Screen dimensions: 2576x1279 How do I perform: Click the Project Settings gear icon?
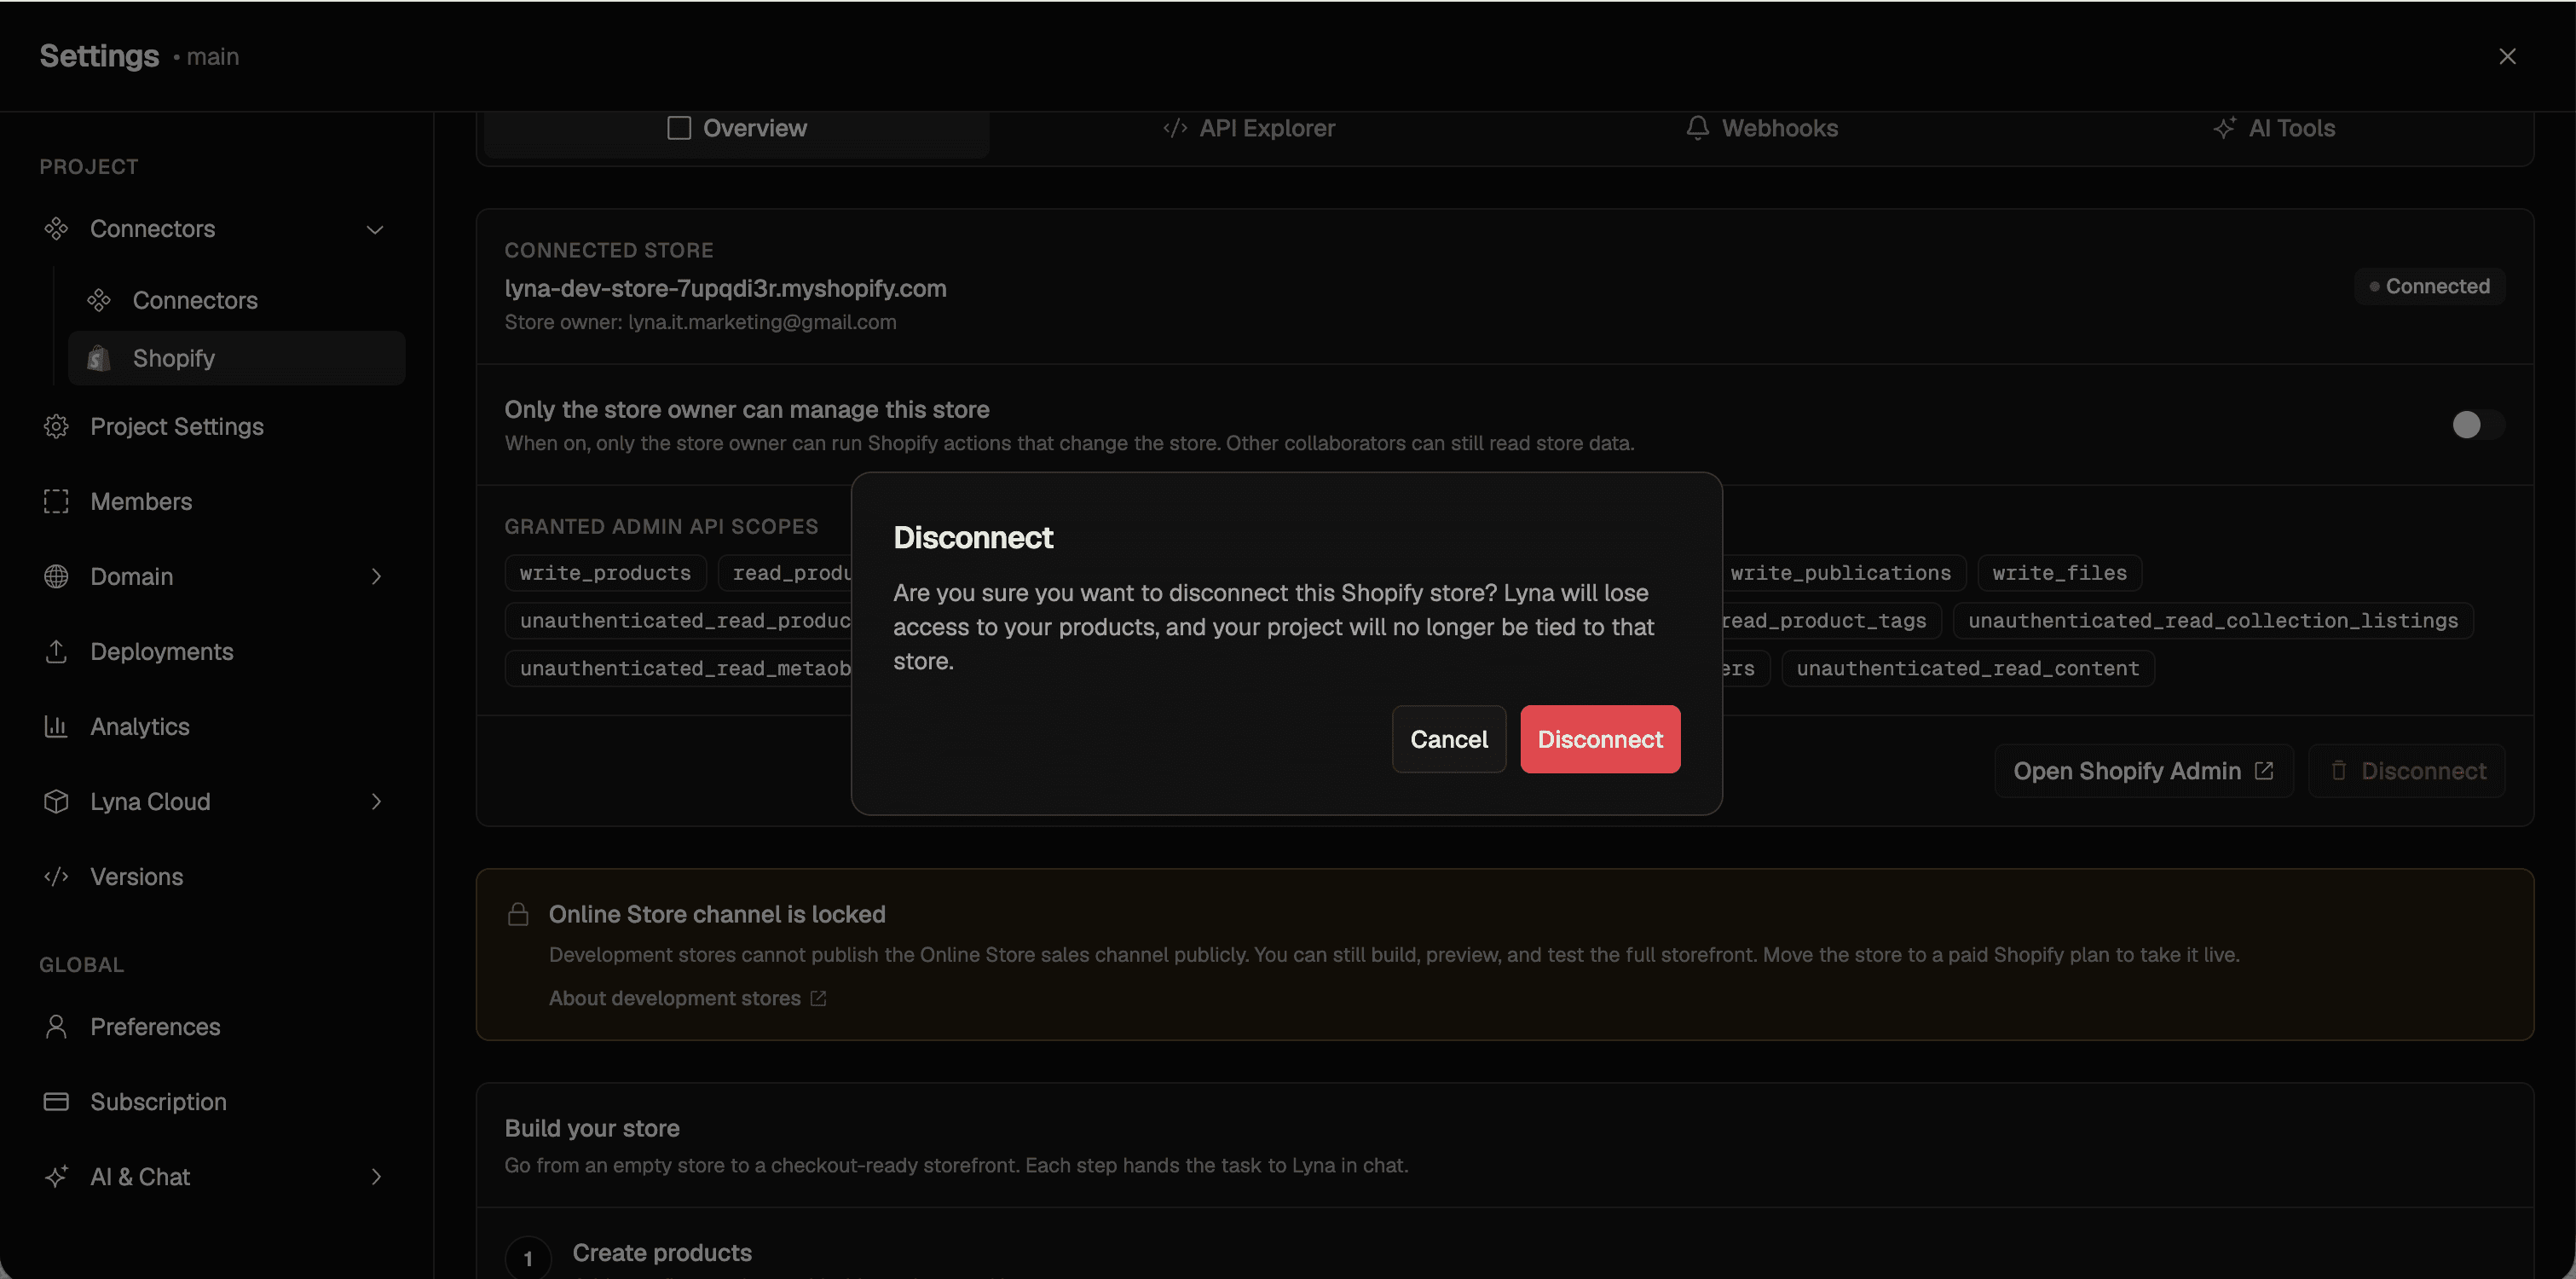pos(56,426)
